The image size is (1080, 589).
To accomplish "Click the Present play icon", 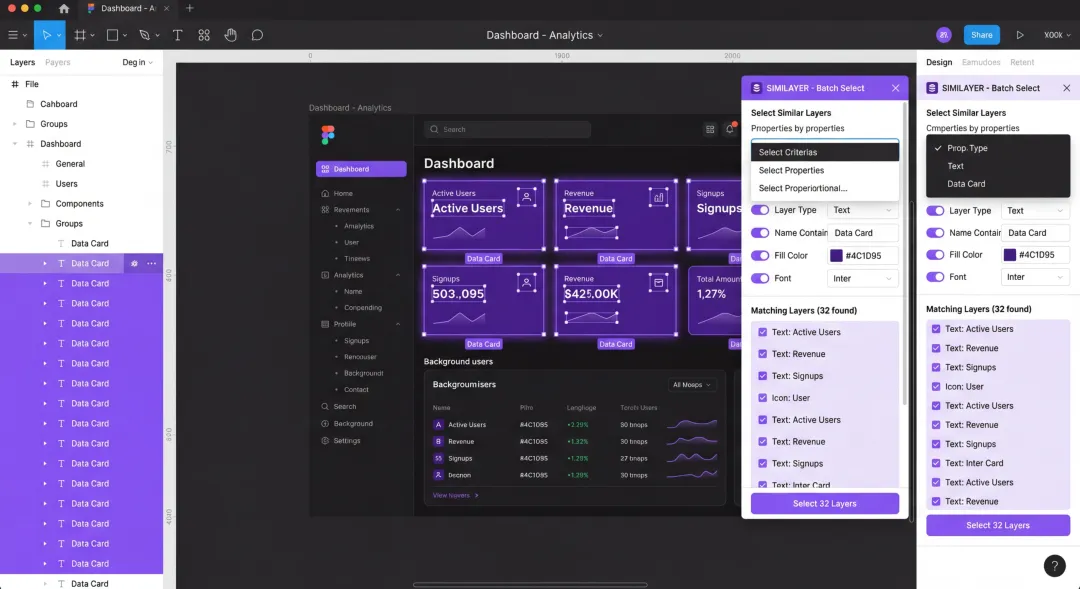I will coord(1020,35).
